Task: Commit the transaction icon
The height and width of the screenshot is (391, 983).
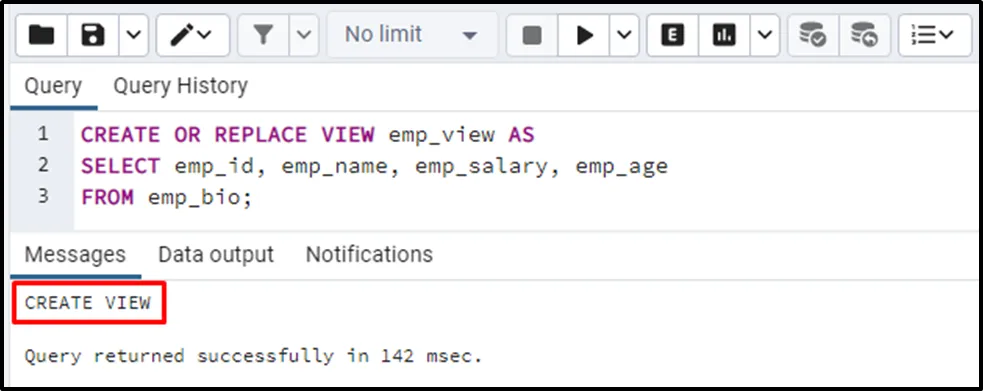Action: (813, 35)
